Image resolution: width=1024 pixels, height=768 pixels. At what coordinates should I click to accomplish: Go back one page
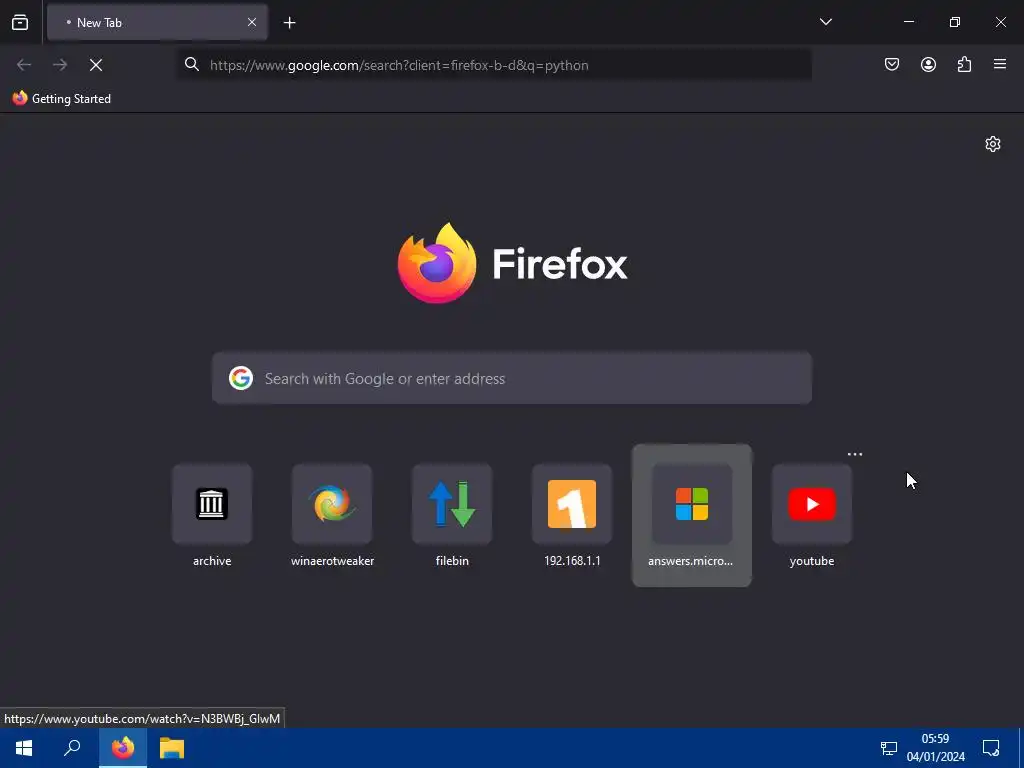24,65
